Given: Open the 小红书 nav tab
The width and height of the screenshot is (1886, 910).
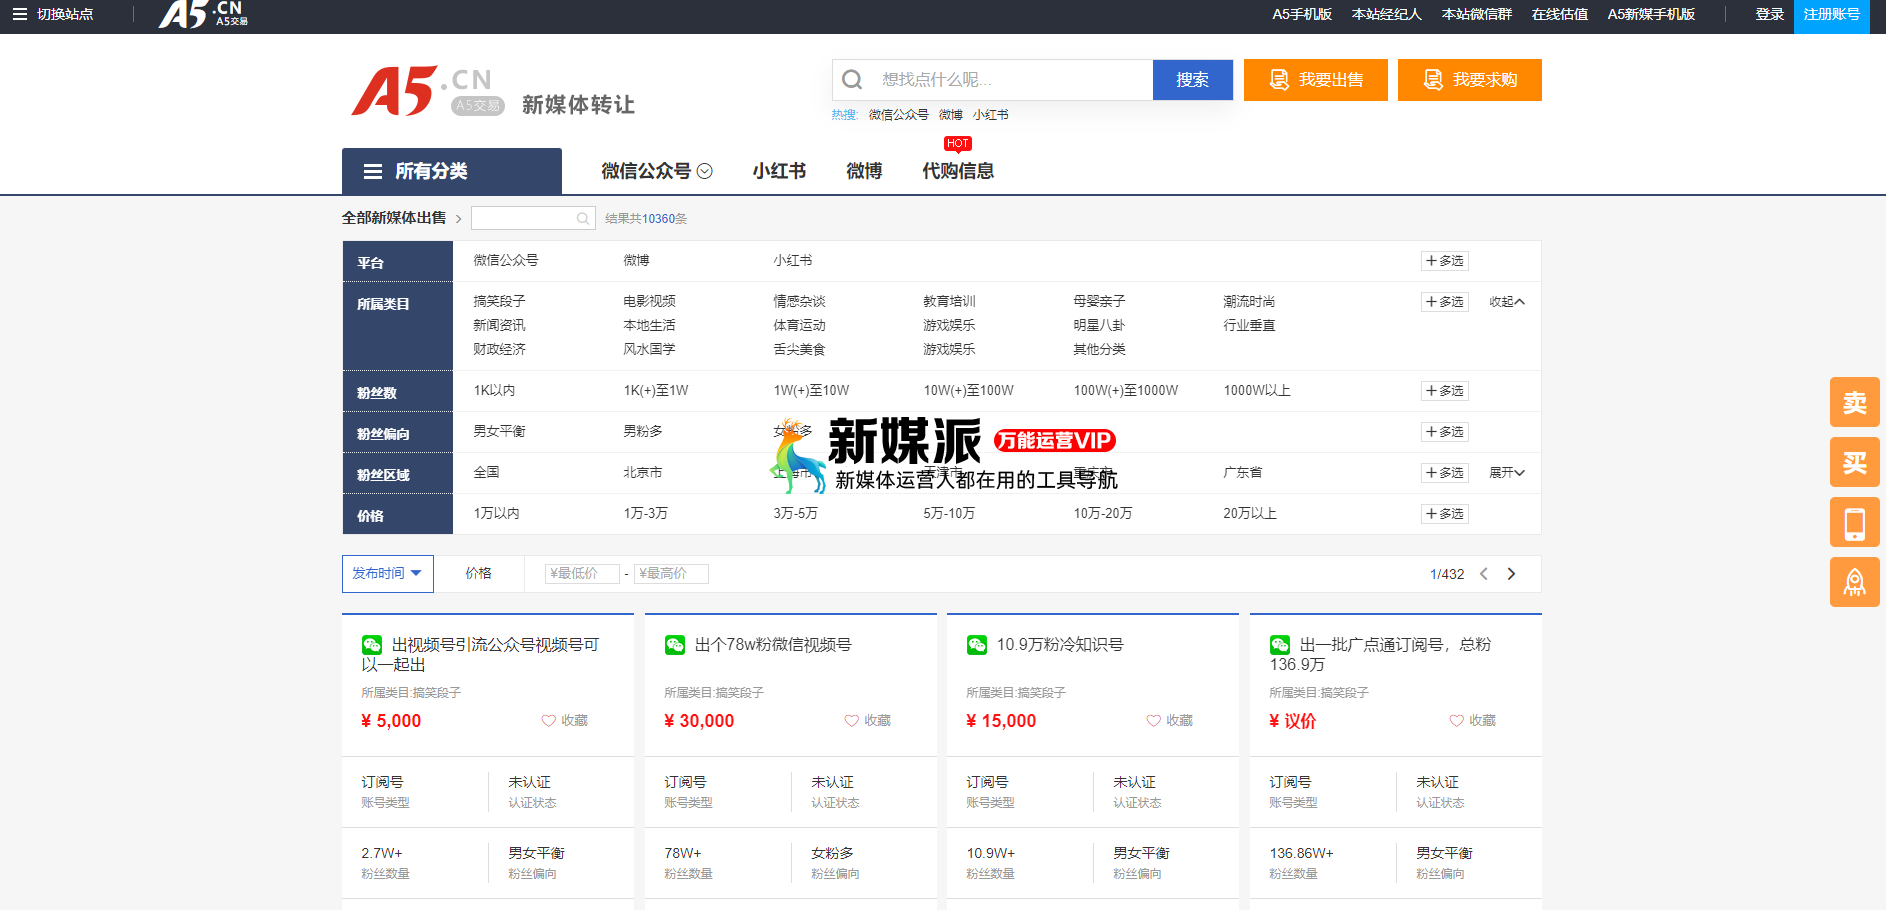Looking at the screenshot, I should [779, 171].
